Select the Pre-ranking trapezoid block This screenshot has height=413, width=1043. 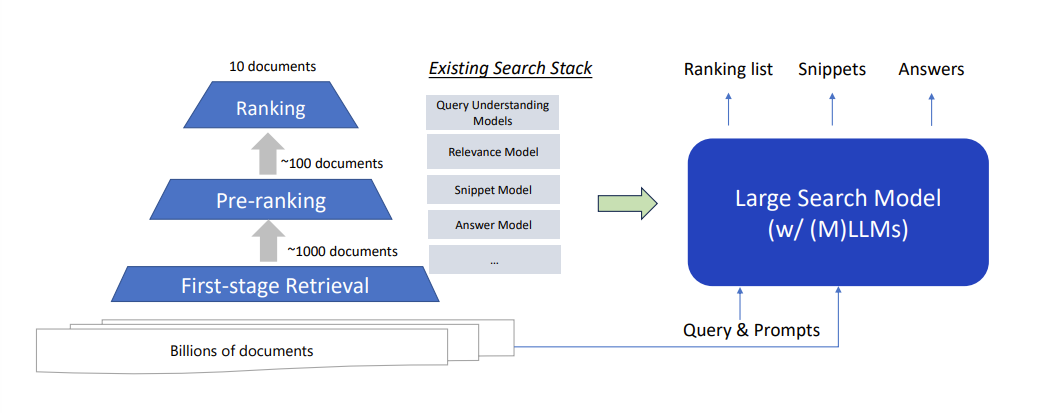click(271, 200)
